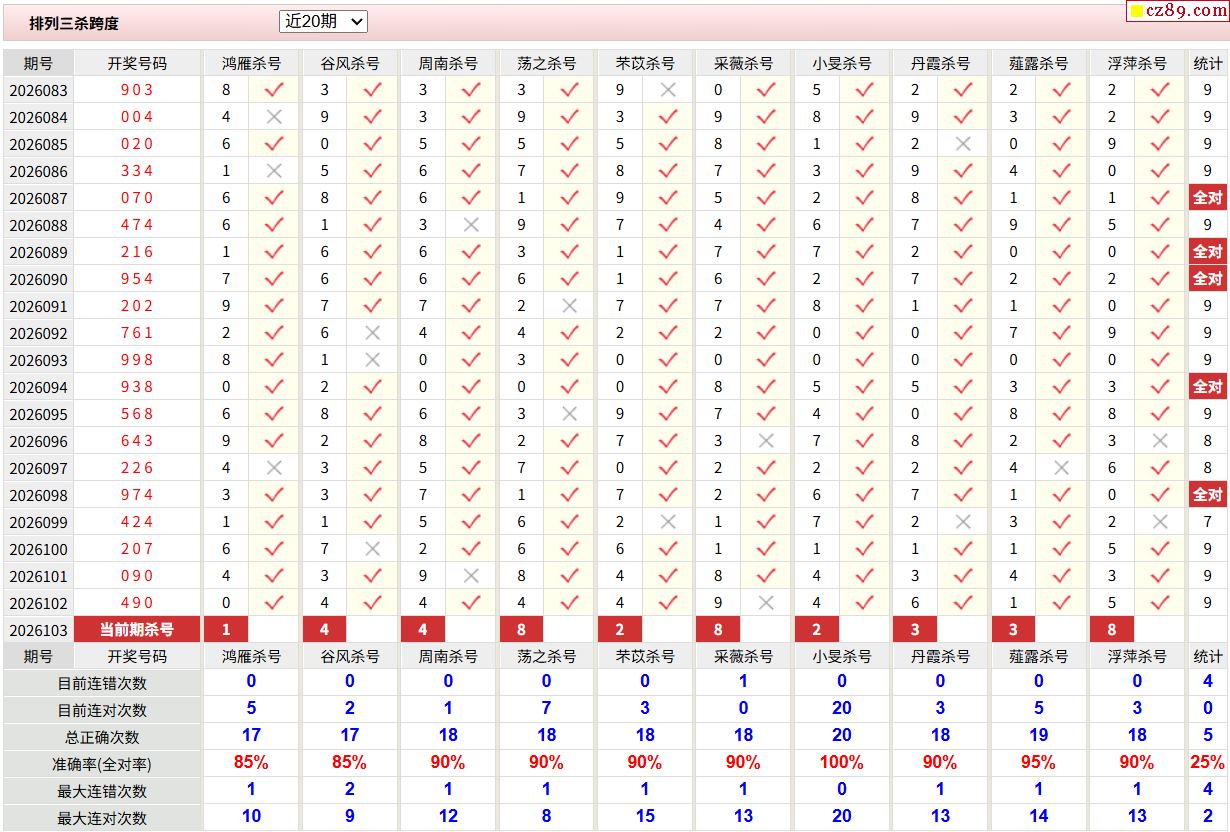
Task: Click the yellow square beside cz89.com
Action: point(1137,12)
